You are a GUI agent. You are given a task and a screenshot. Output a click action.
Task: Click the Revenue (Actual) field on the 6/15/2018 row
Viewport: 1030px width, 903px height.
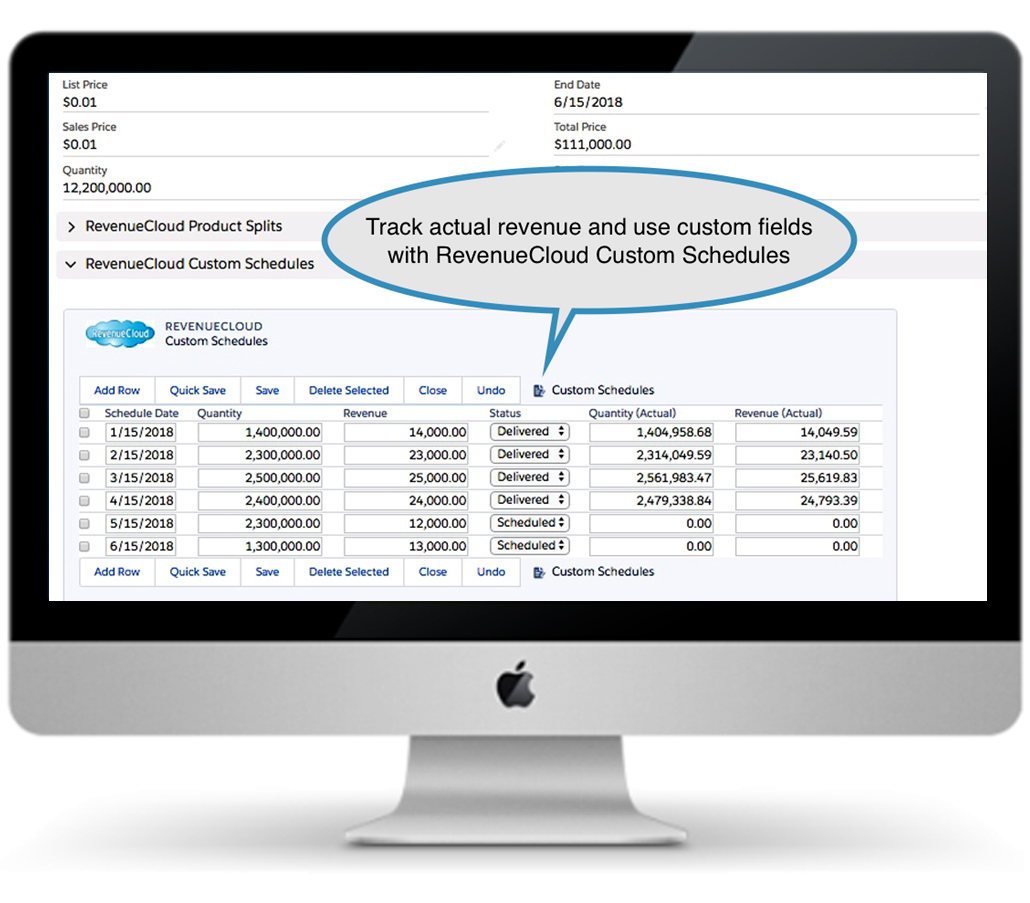point(797,546)
